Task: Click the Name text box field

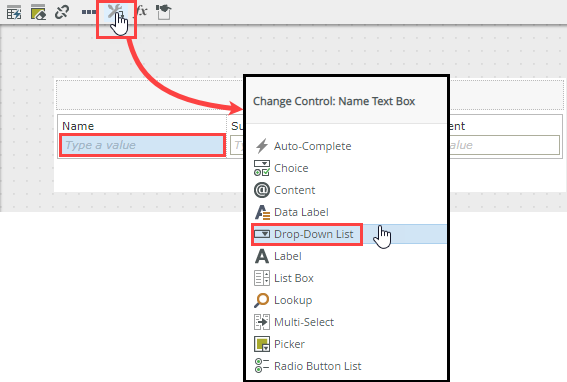Action: (142, 145)
